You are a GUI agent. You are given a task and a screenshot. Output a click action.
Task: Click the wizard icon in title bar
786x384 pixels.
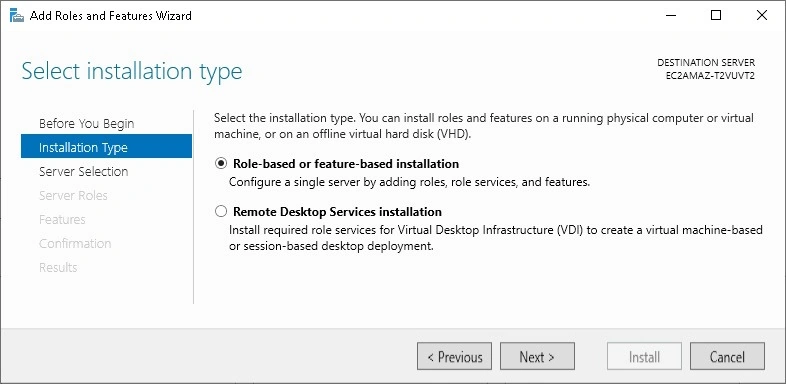17,16
